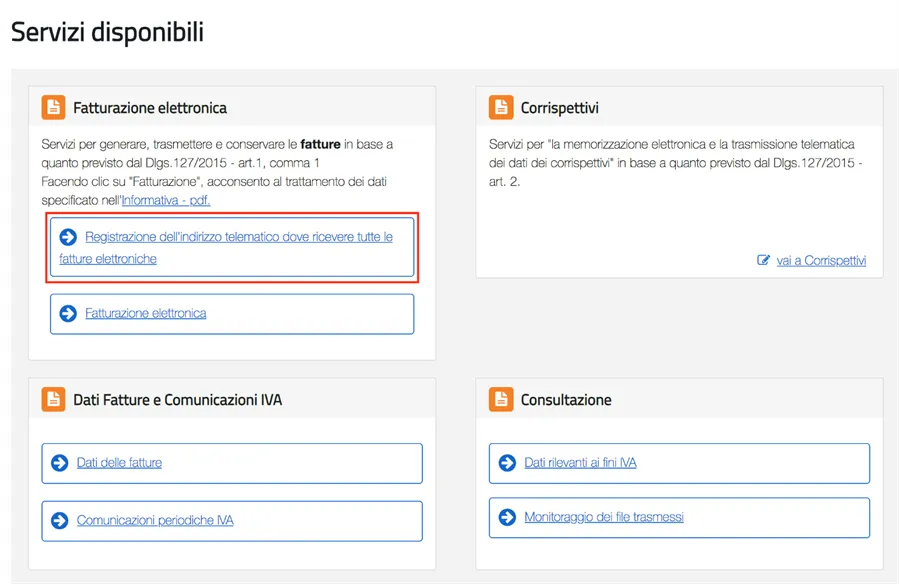Click the orange Fatturazione elettronica document icon
The height and width of the screenshot is (584, 899).
[53, 107]
